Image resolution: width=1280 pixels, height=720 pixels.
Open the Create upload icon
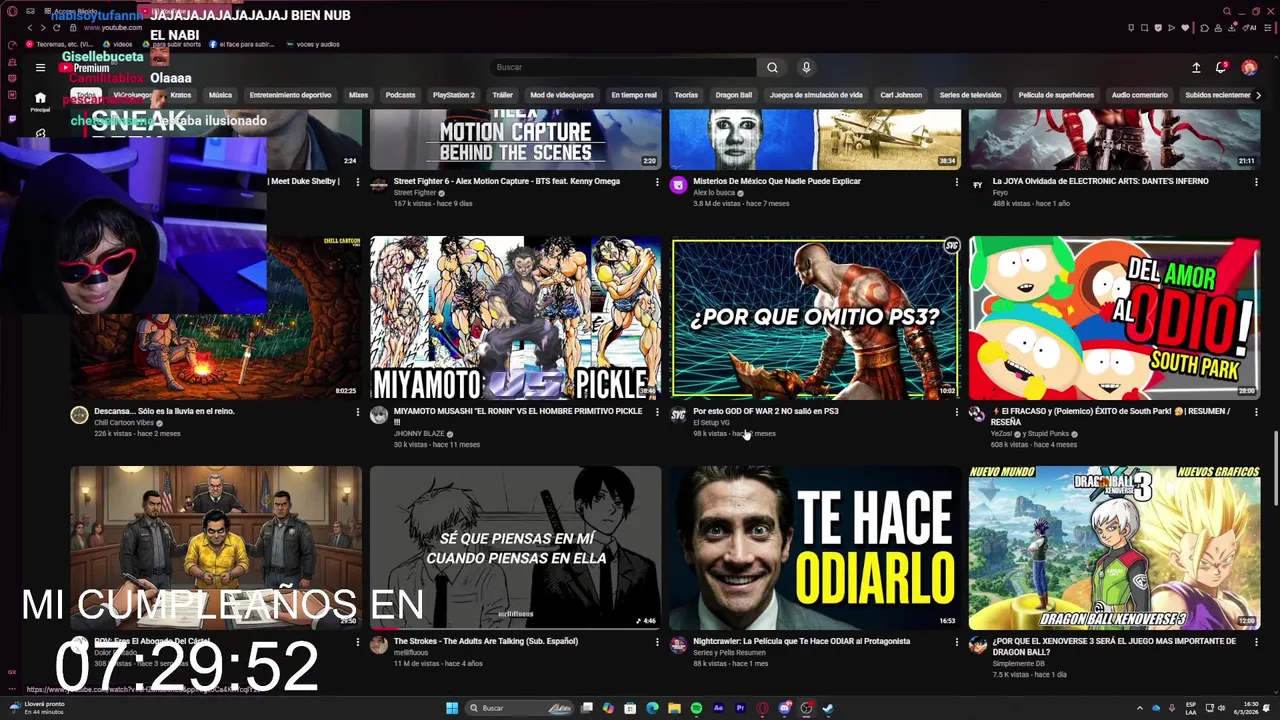1196,67
